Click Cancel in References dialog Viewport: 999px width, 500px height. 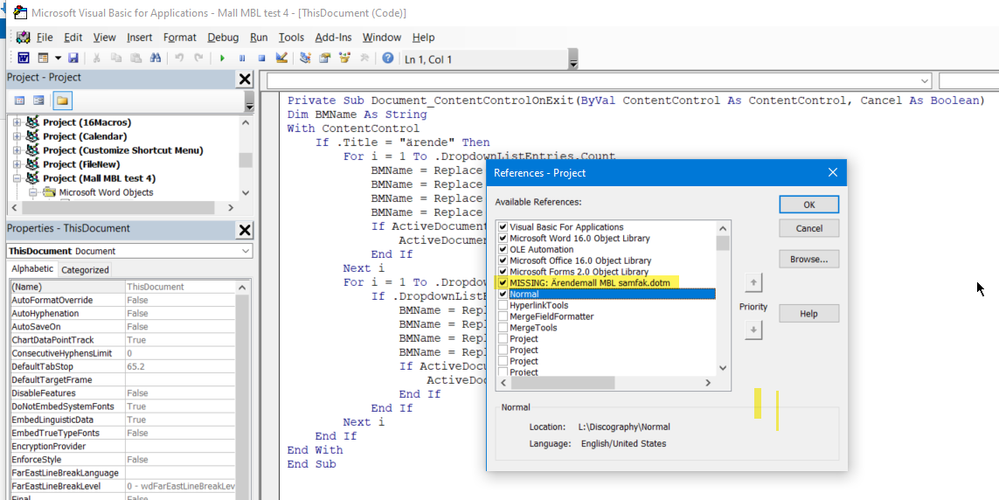coord(809,228)
